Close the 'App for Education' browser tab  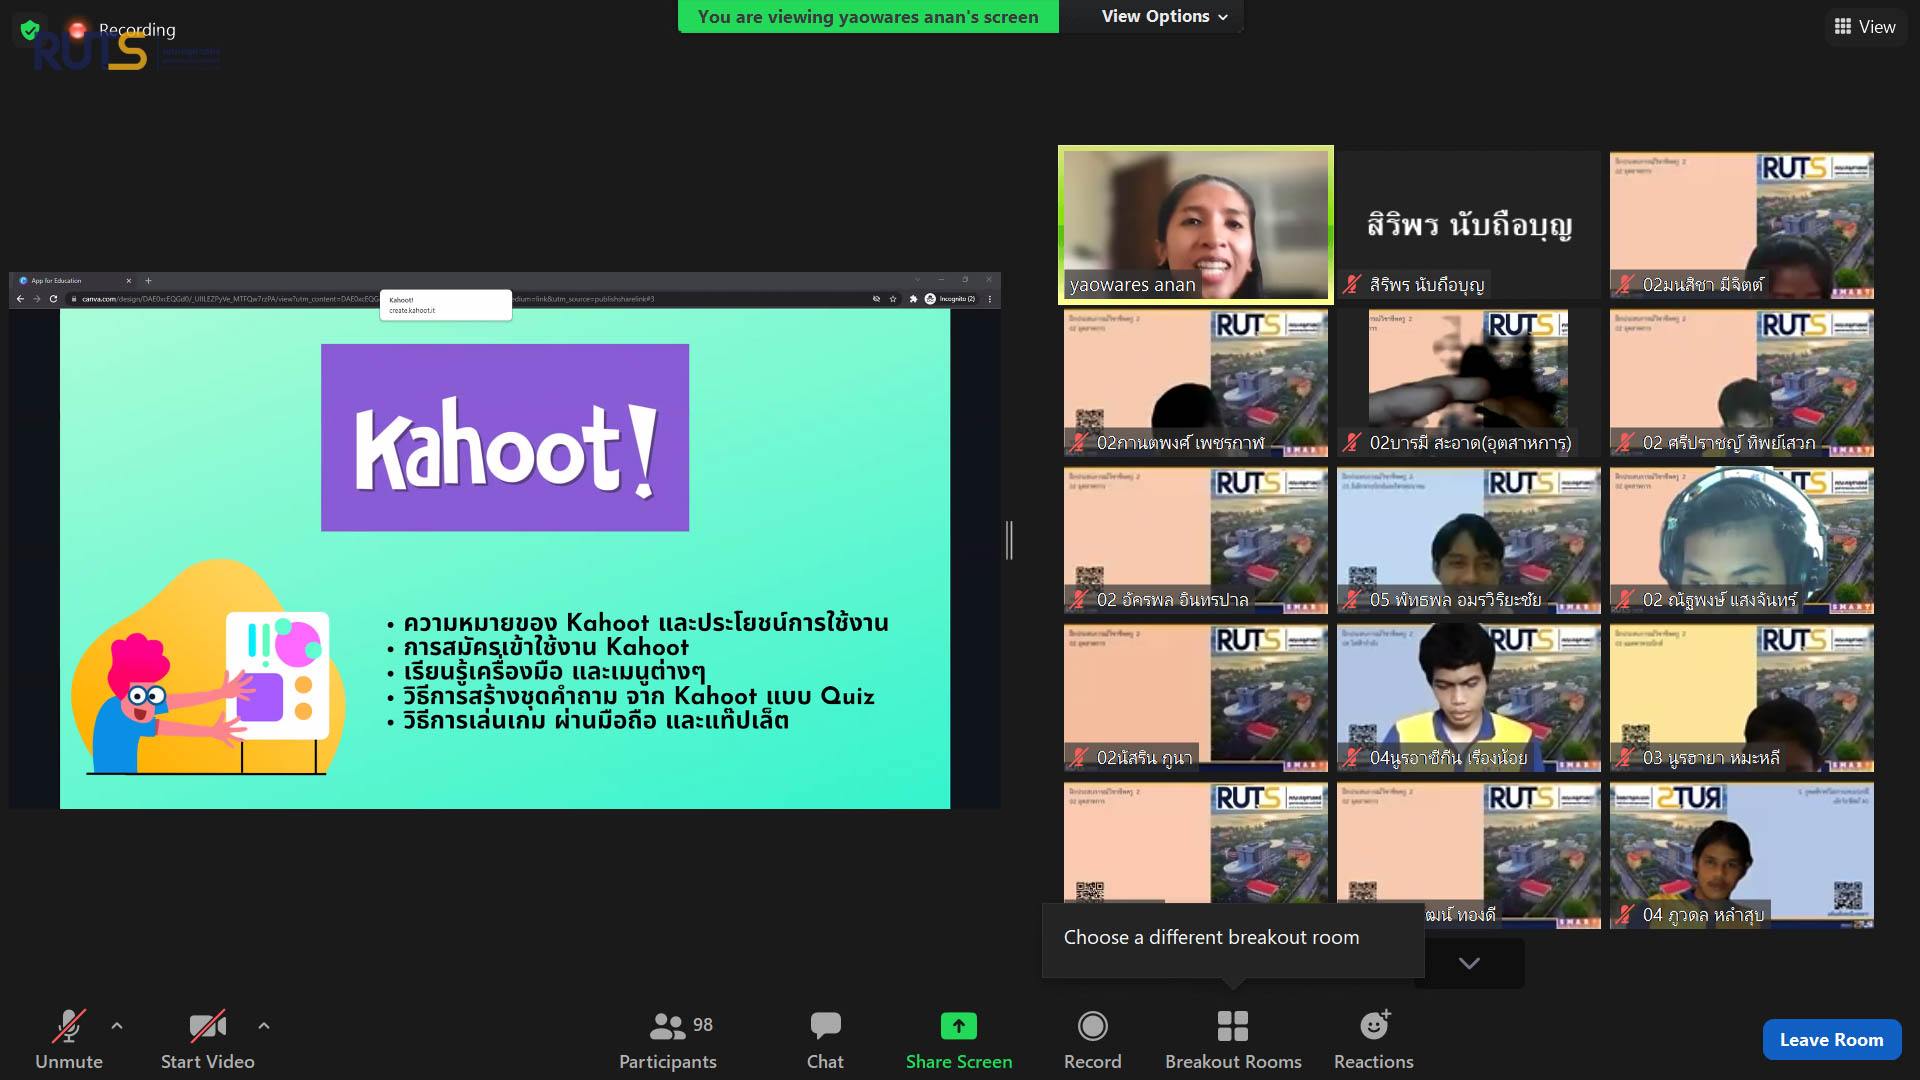pos(129,281)
